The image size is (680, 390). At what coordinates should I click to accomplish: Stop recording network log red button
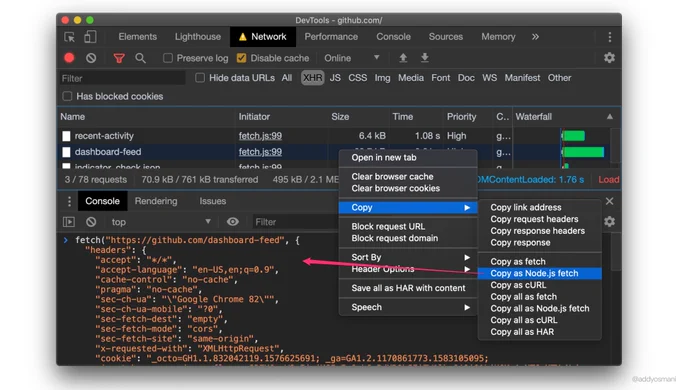pos(69,58)
